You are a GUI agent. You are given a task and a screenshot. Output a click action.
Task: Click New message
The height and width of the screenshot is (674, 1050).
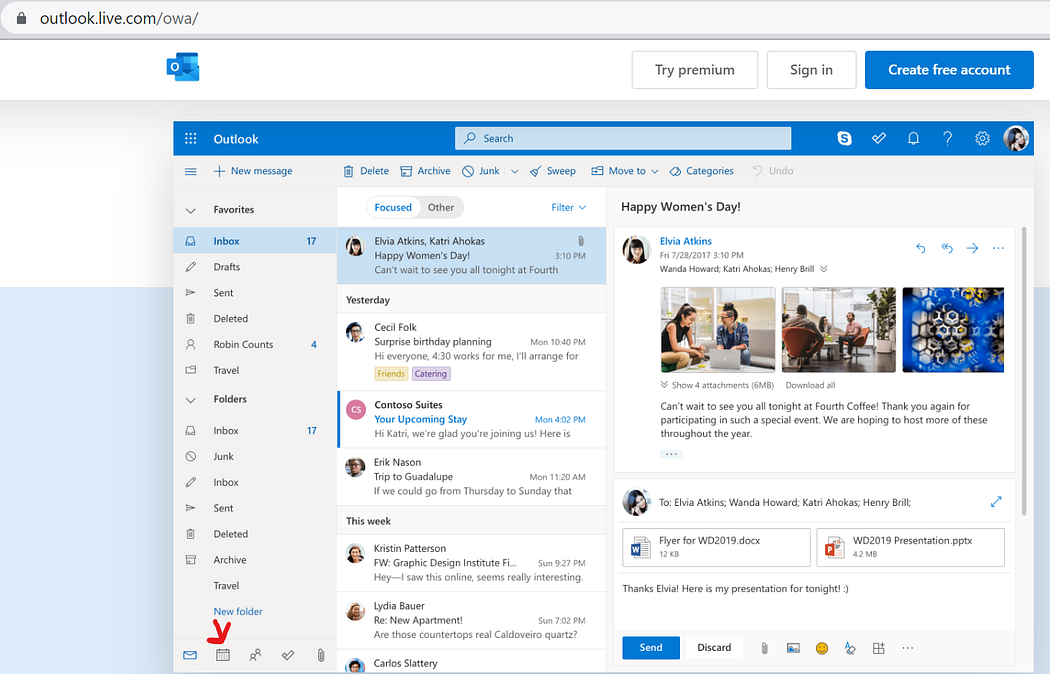coord(252,171)
